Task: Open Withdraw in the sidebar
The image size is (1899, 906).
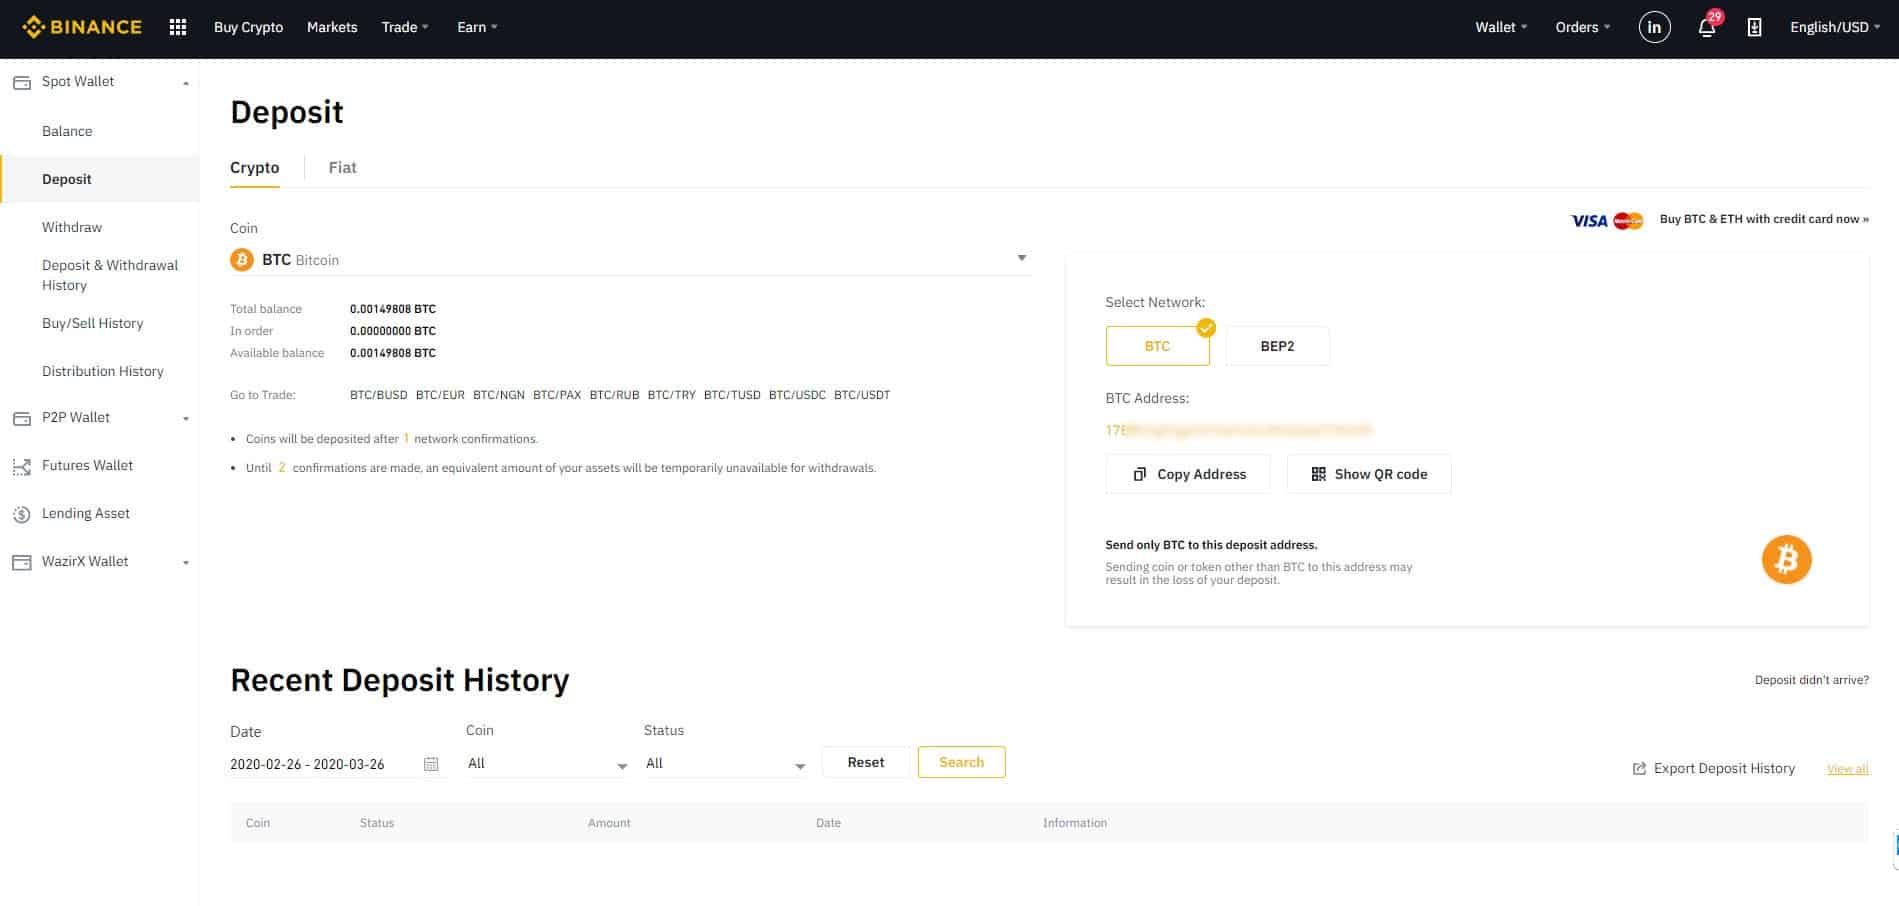Action: click(72, 227)
